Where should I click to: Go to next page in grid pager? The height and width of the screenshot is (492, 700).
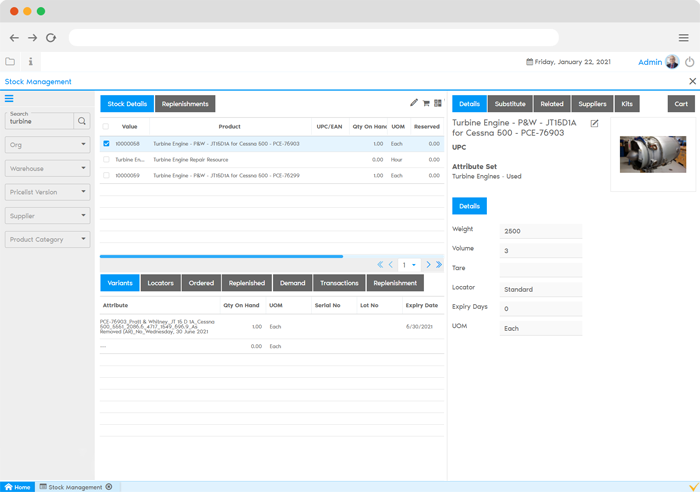428,265
